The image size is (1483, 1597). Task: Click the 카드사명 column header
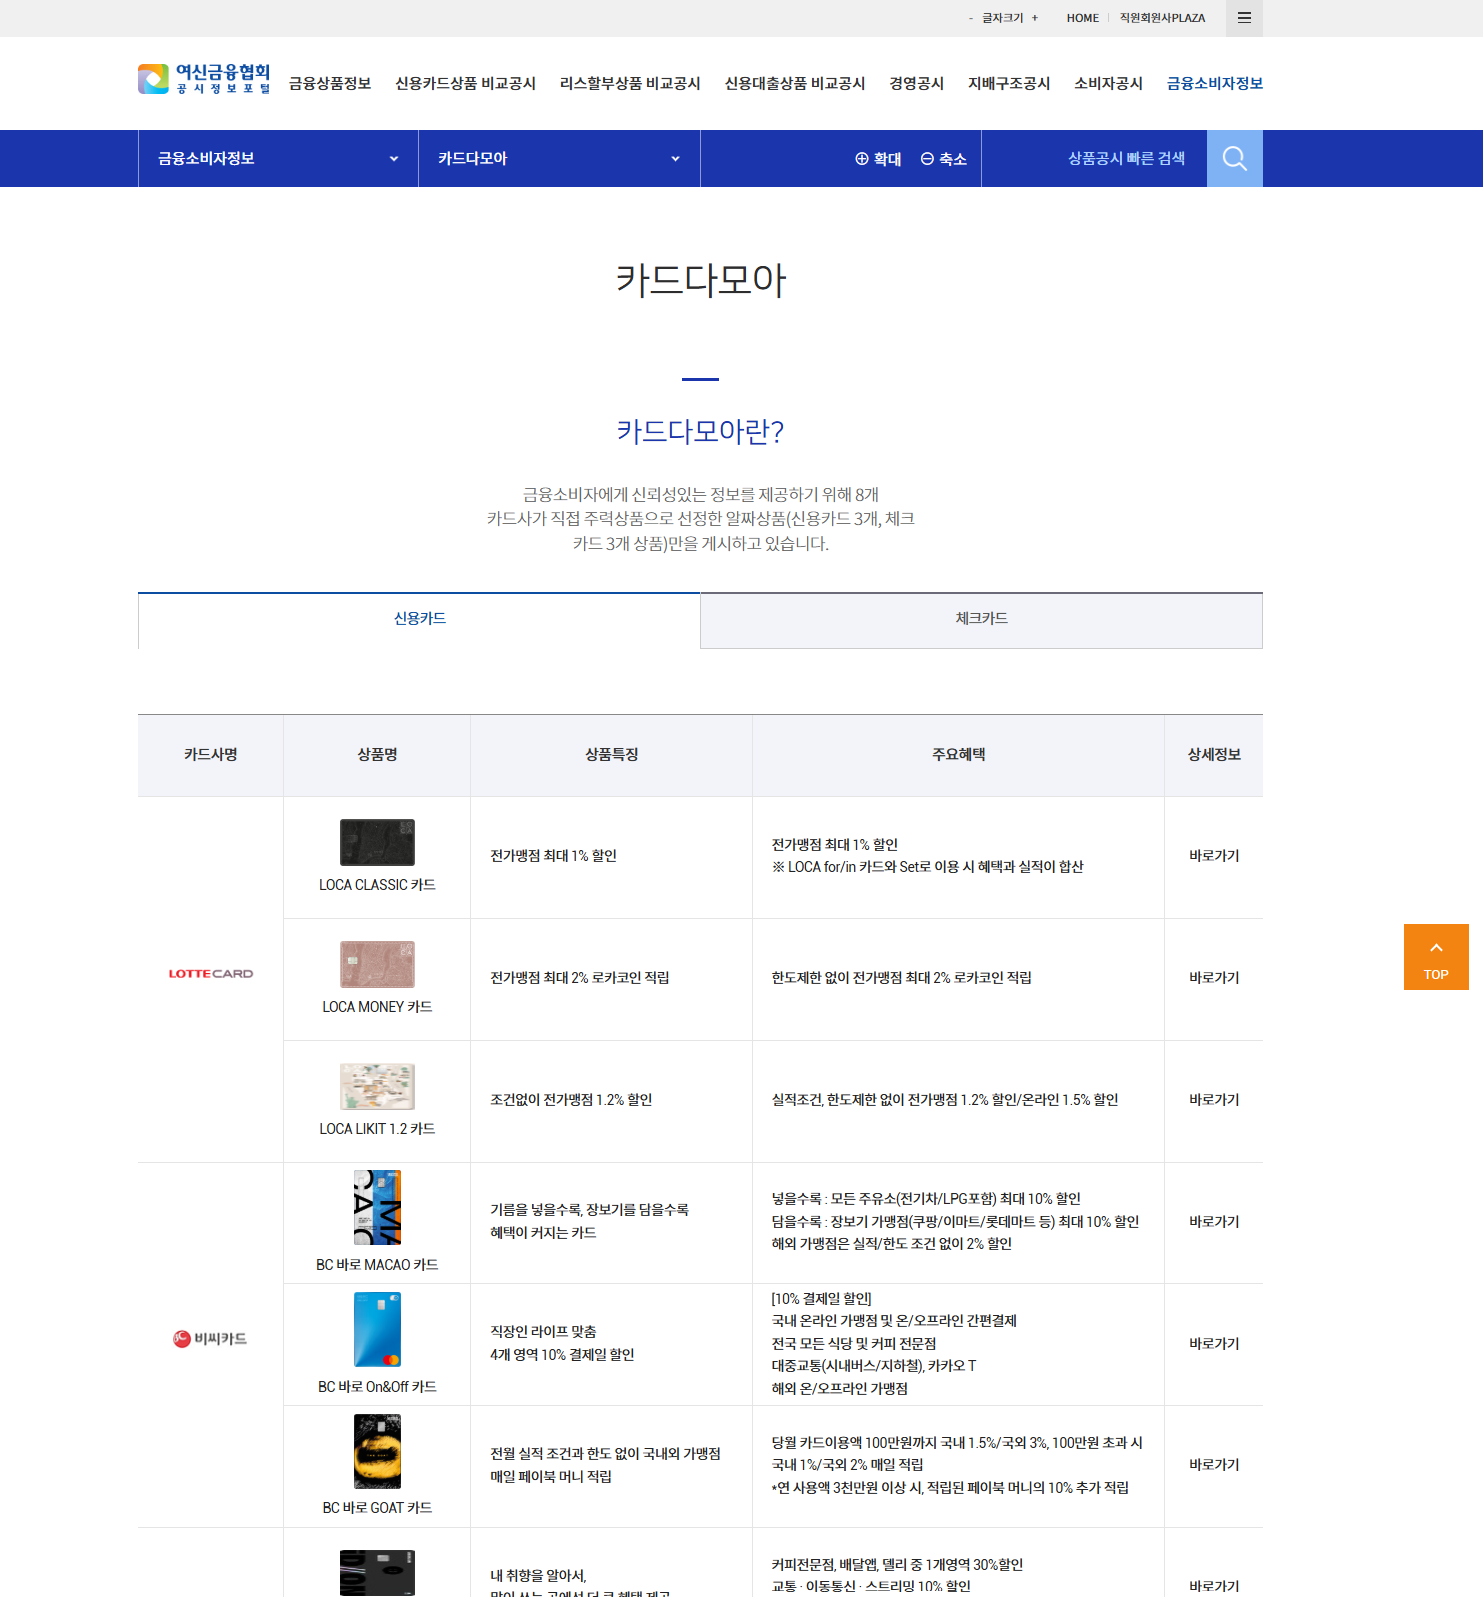(211, 755)
